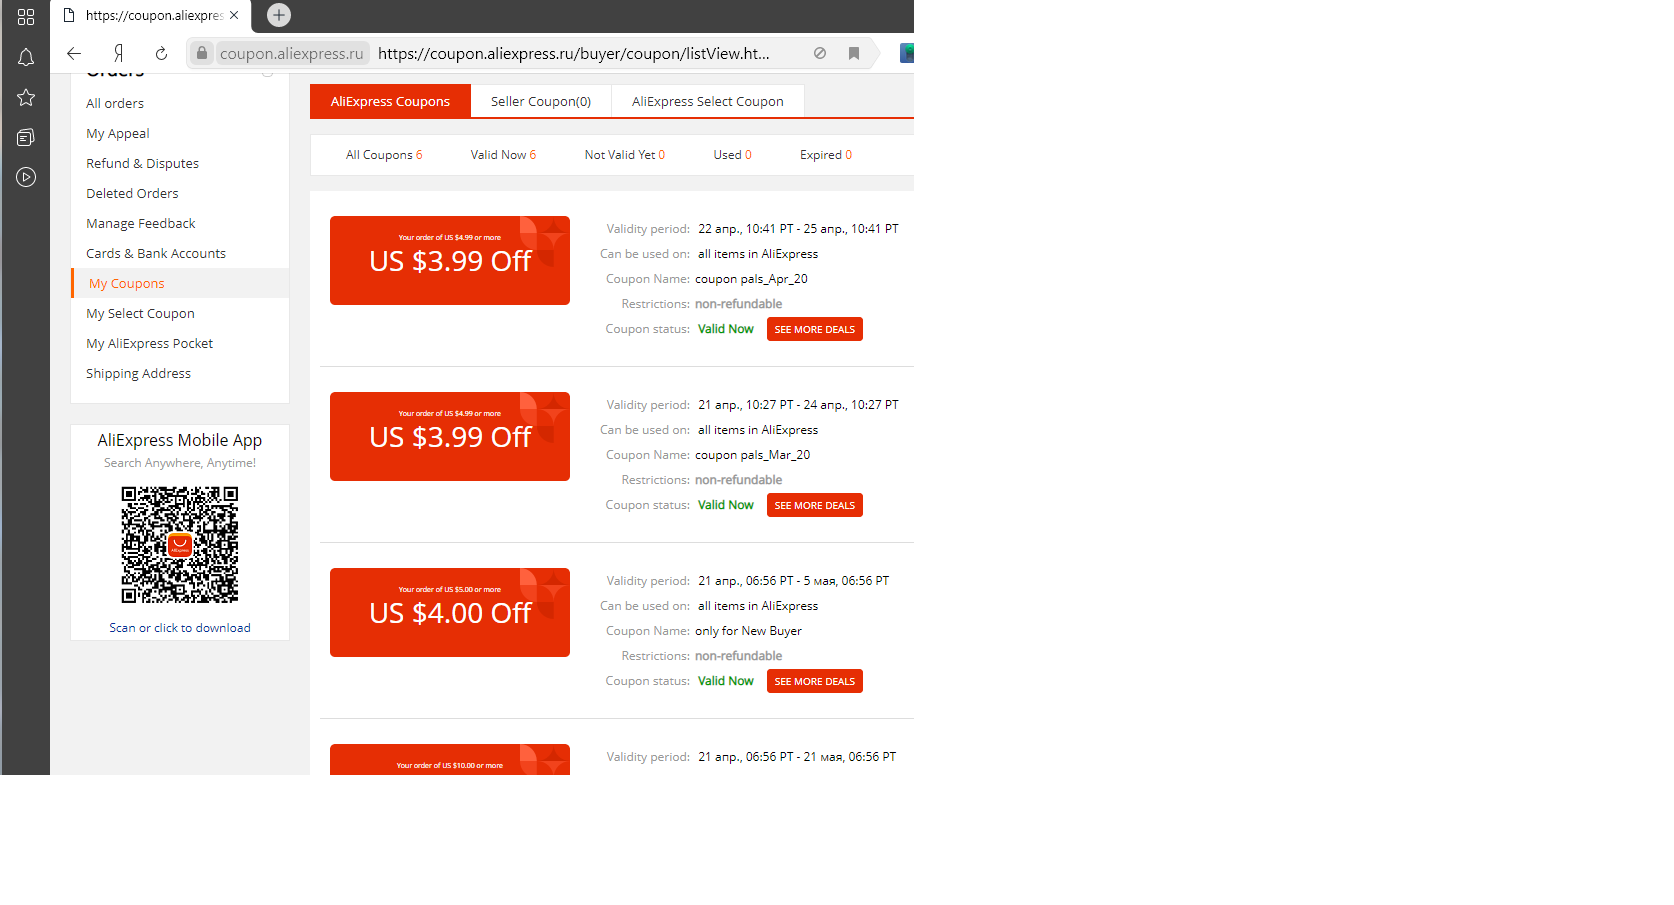
Task: Switch to the AliExpress Coupons tab
Action: coord(390,101)
